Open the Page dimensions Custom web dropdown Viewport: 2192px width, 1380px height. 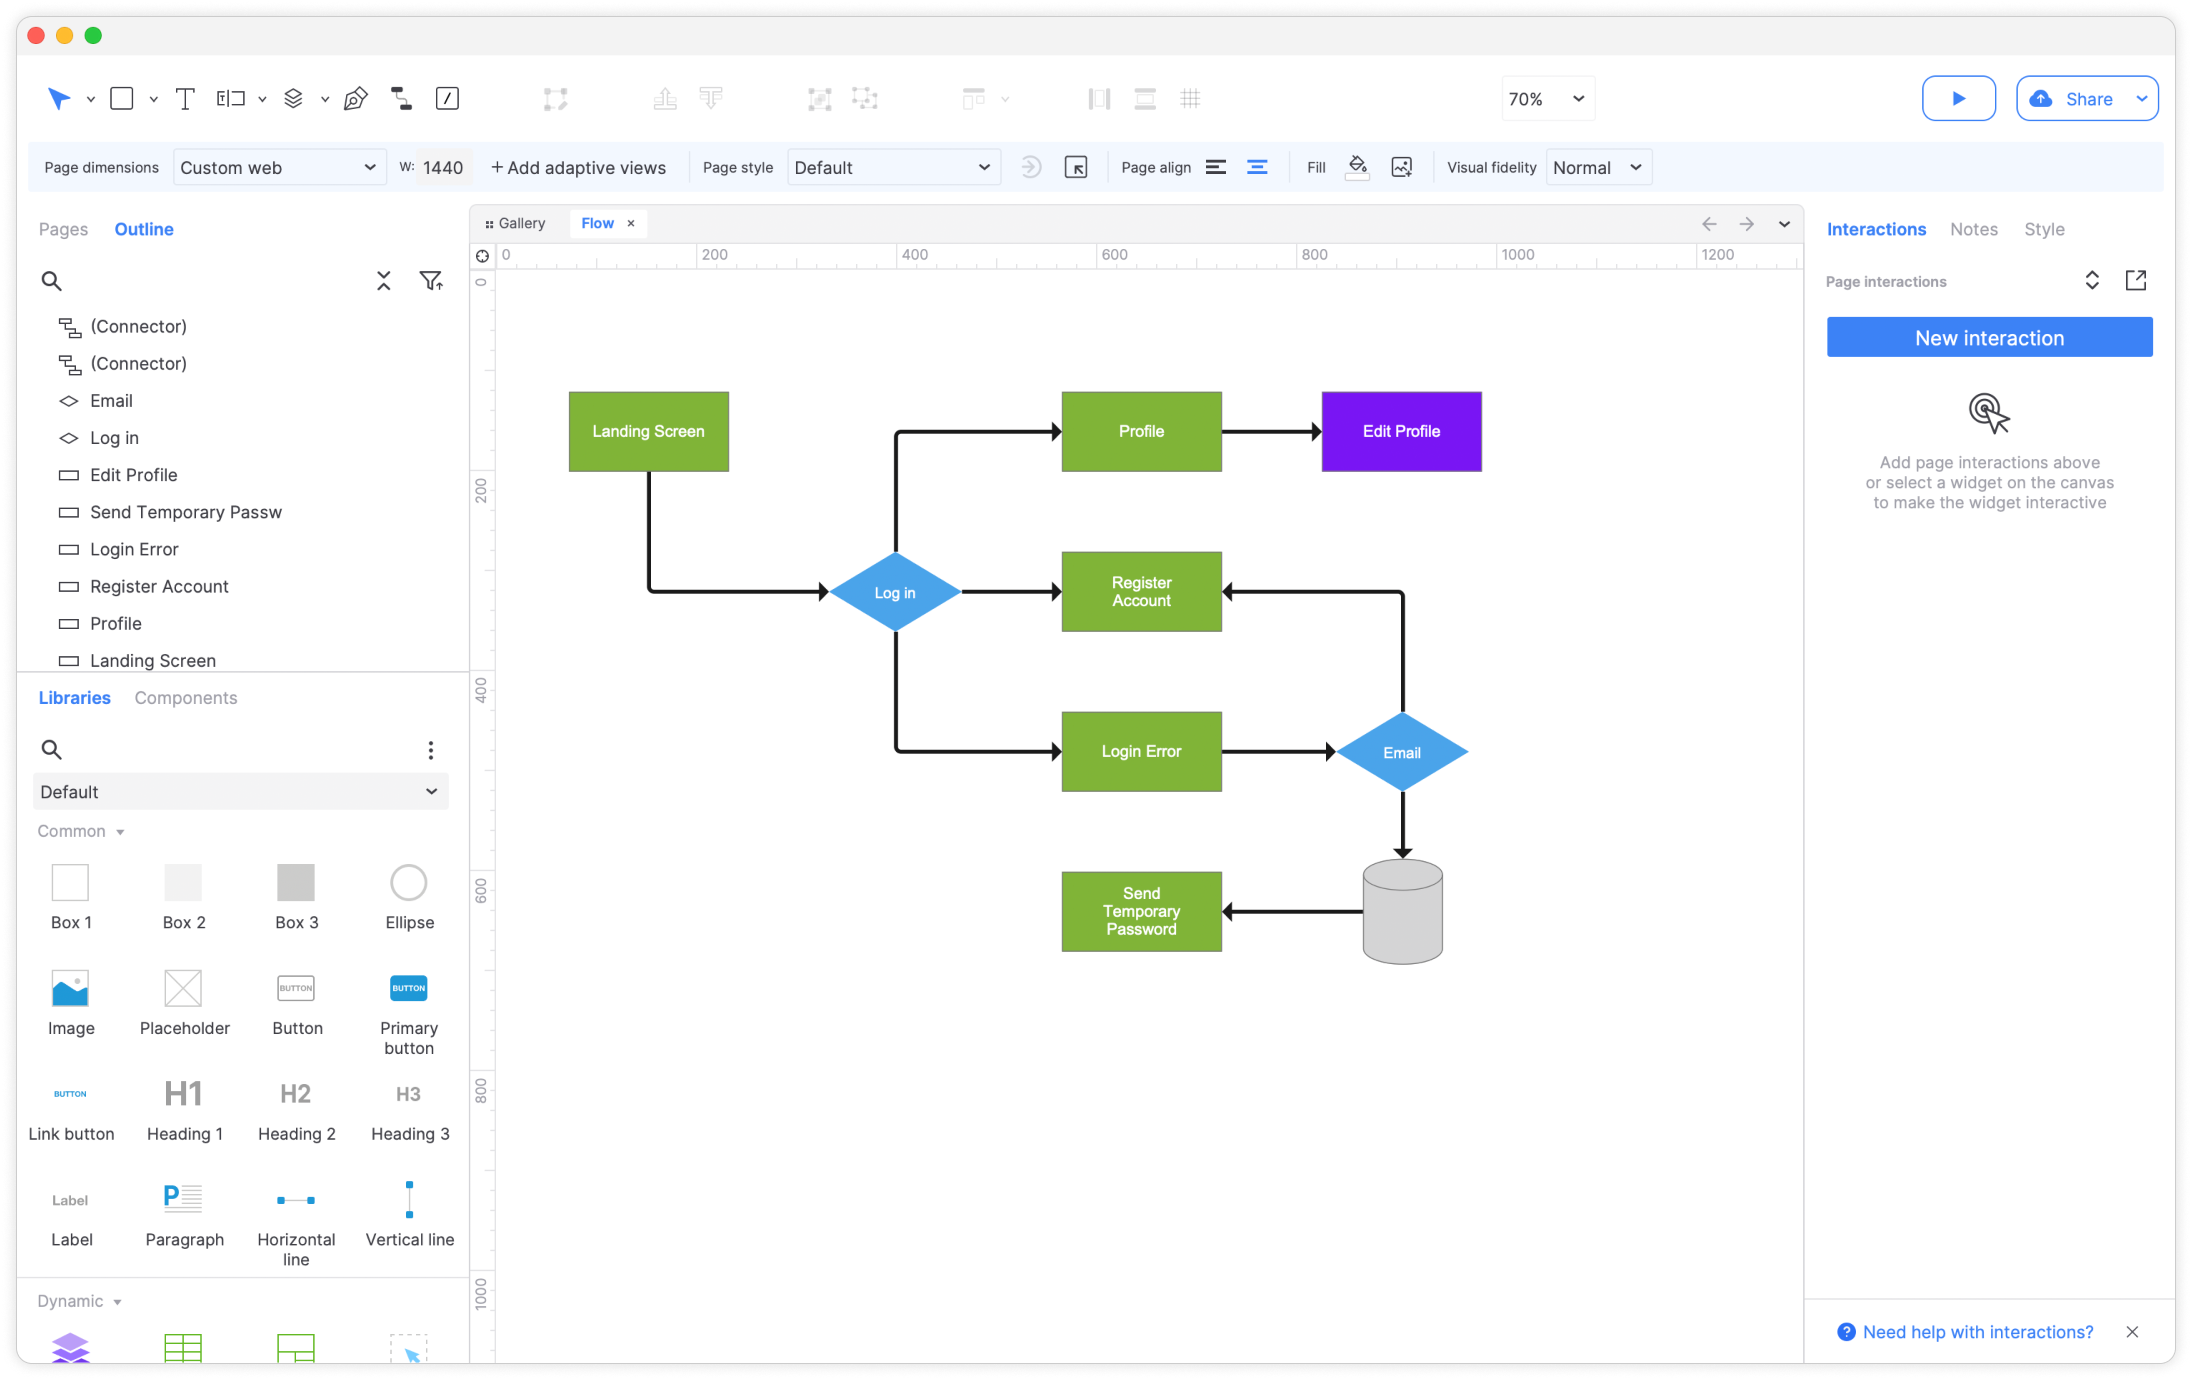[279, 167]
